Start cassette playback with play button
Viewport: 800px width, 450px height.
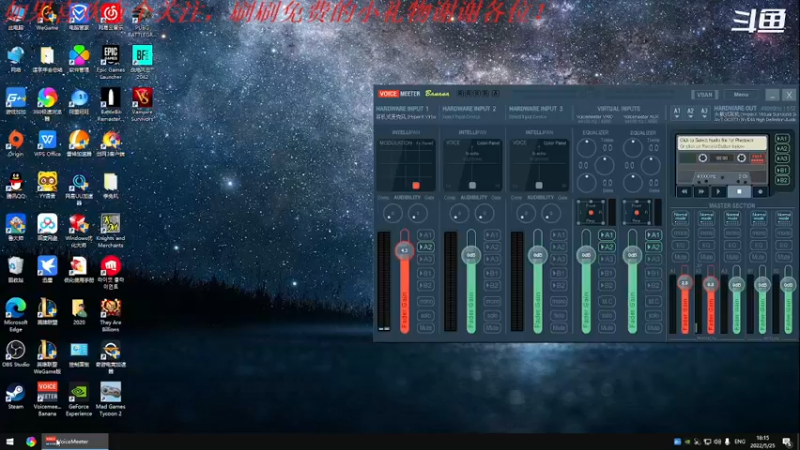(x=719, y=192)
